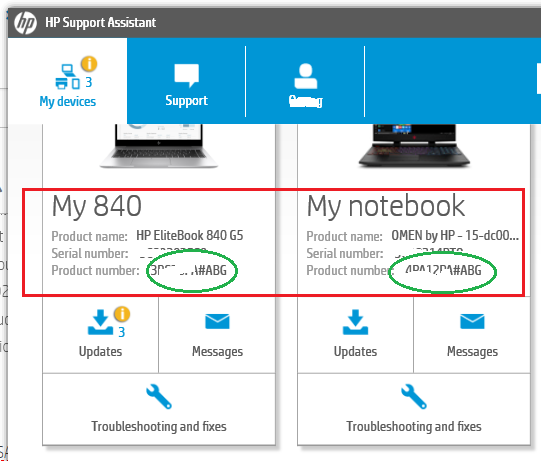Open Messages for My notebook
Viewport: 541px width, 461px height.
point(472,334)
